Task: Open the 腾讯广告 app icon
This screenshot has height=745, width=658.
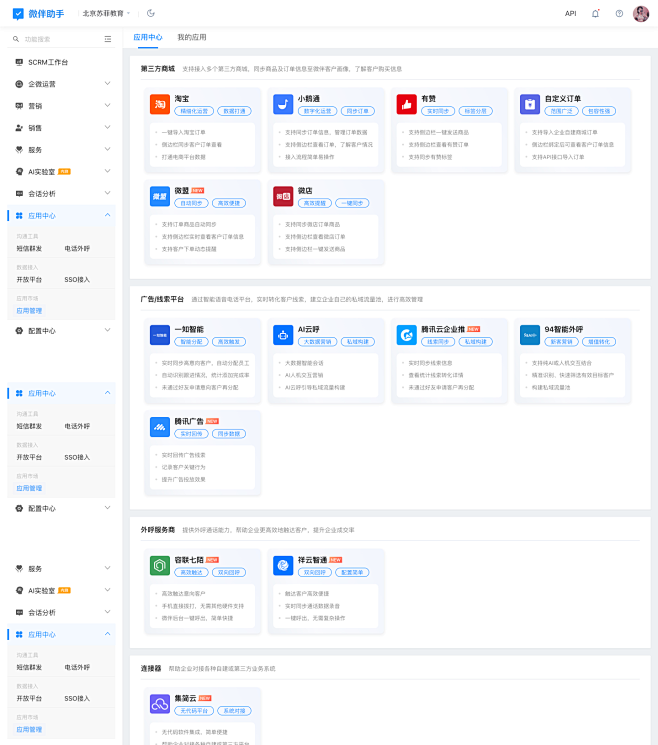Action: point(160,427)
